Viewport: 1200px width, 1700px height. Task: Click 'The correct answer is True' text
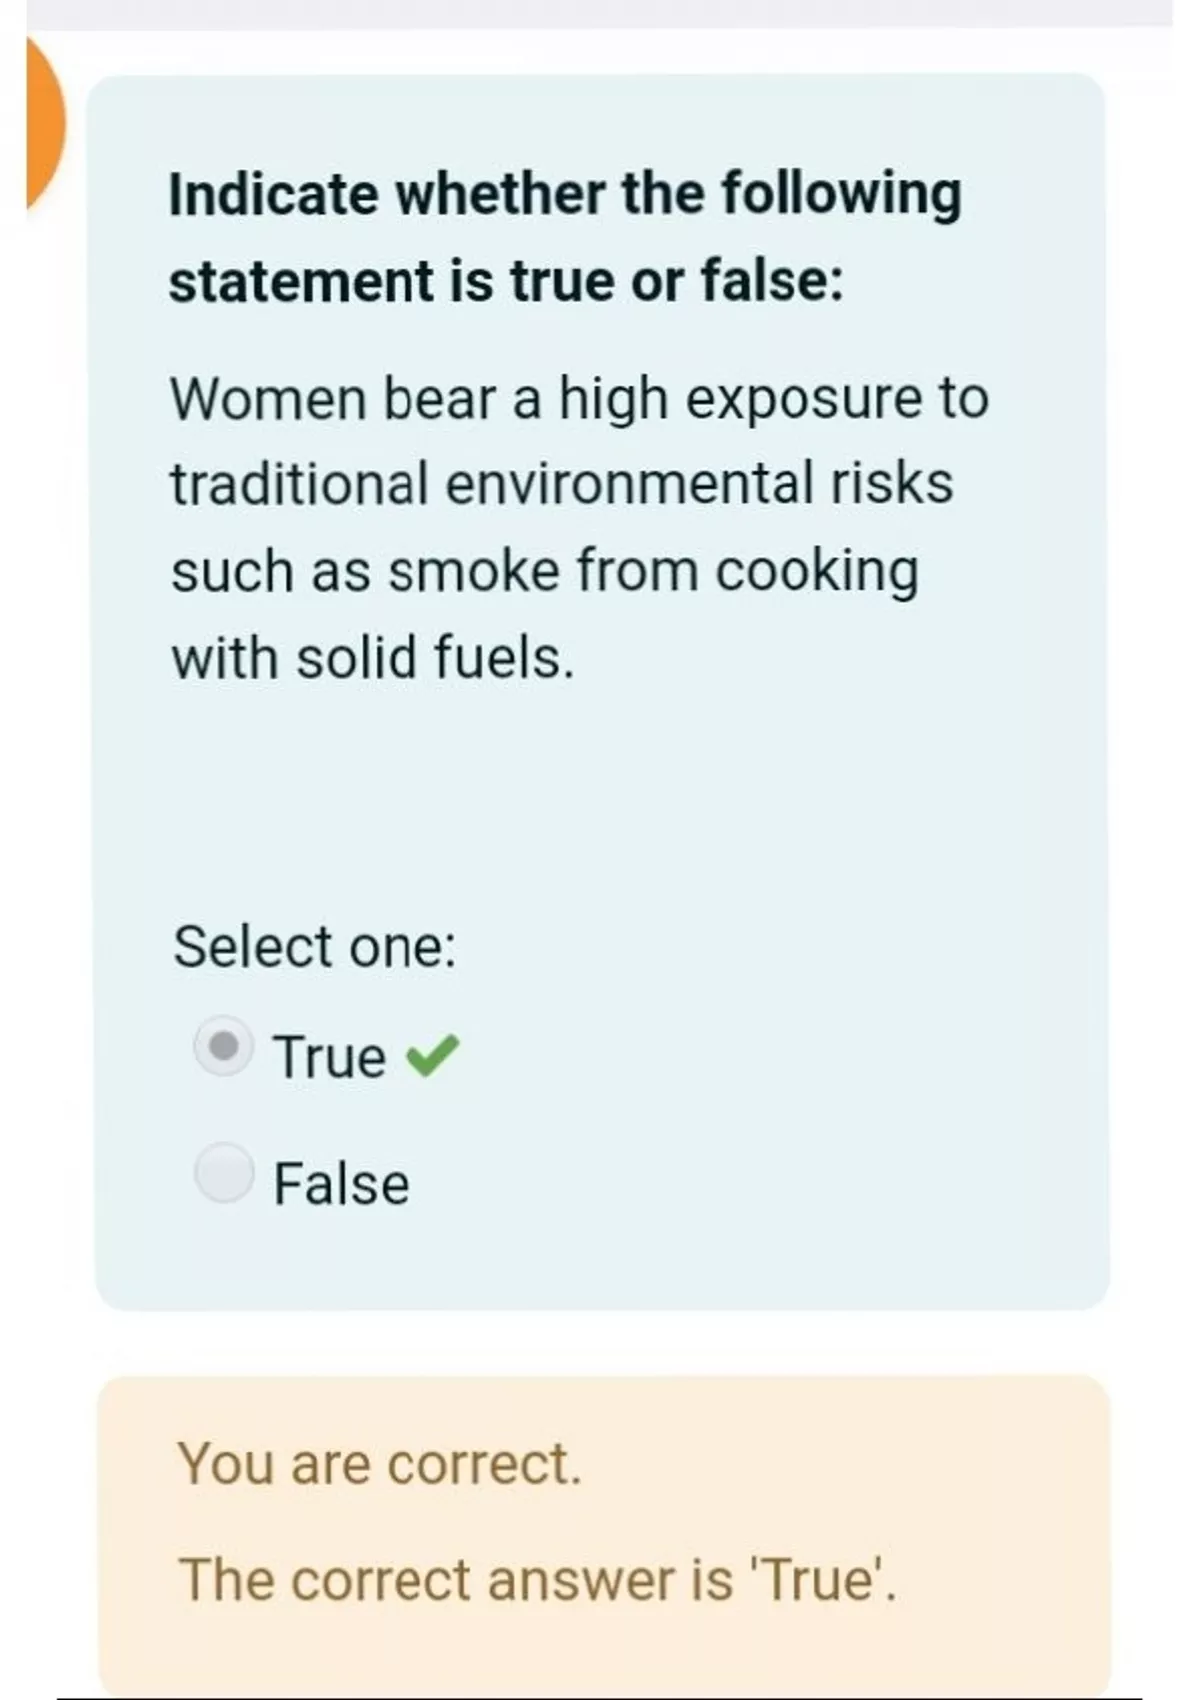click(537, 1580)
